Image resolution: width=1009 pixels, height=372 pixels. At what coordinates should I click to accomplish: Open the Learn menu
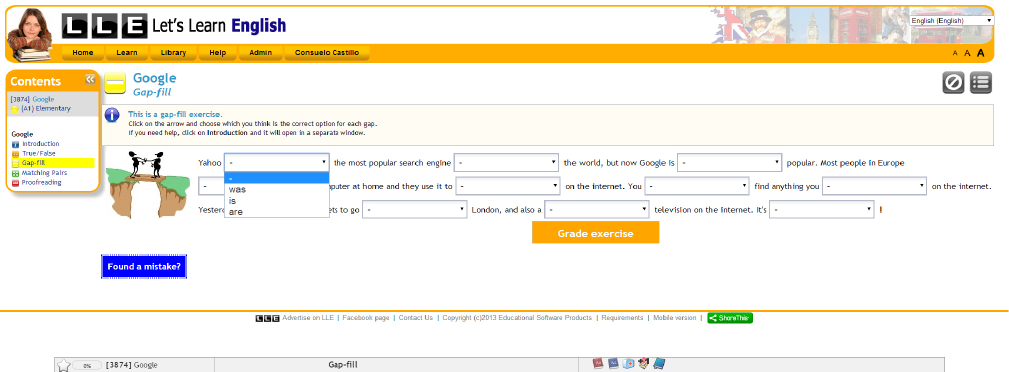(127, 53)
